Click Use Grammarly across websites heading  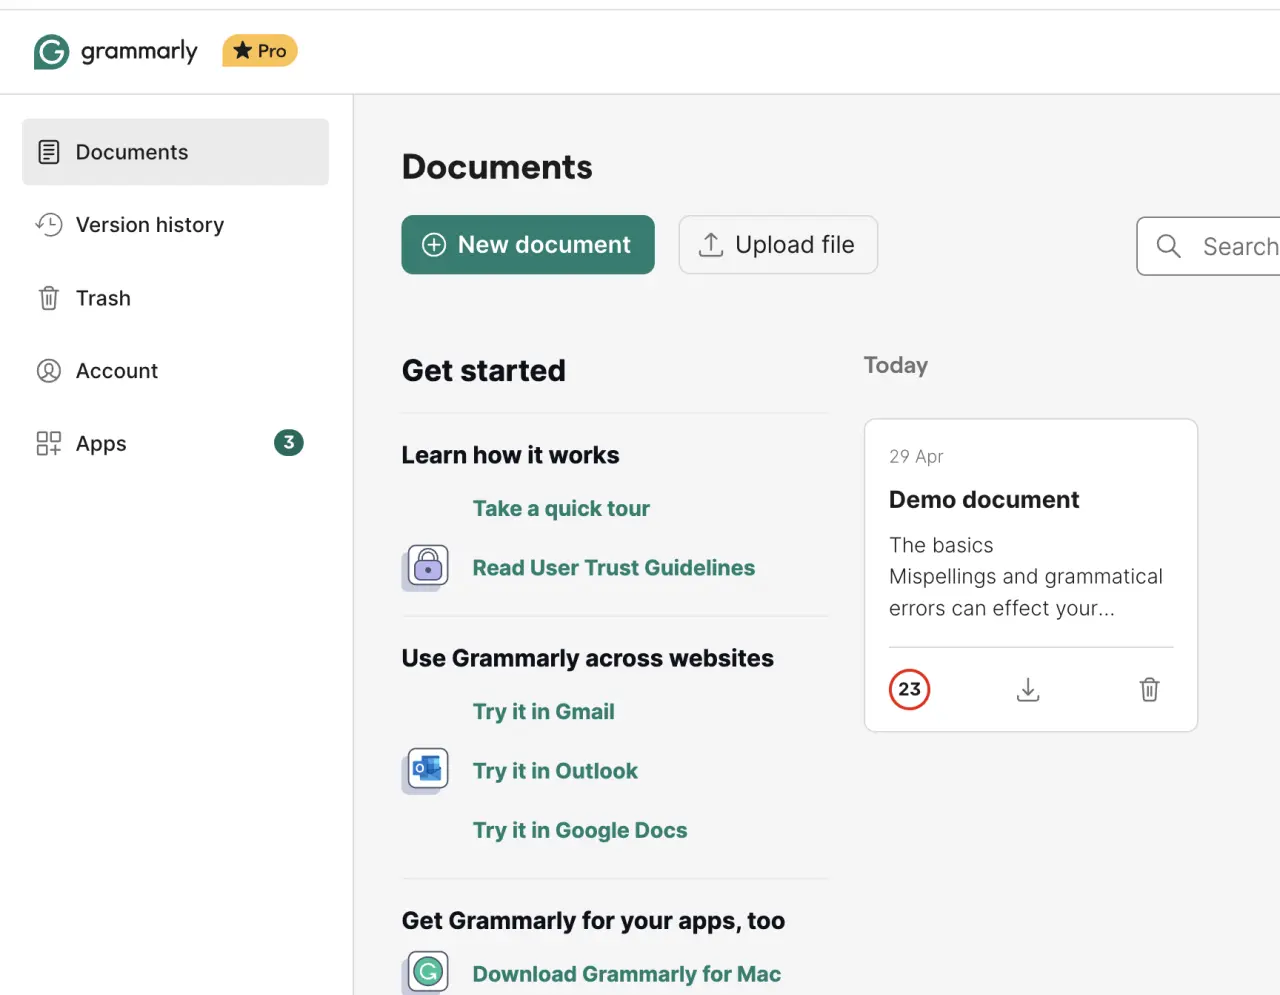588,658
